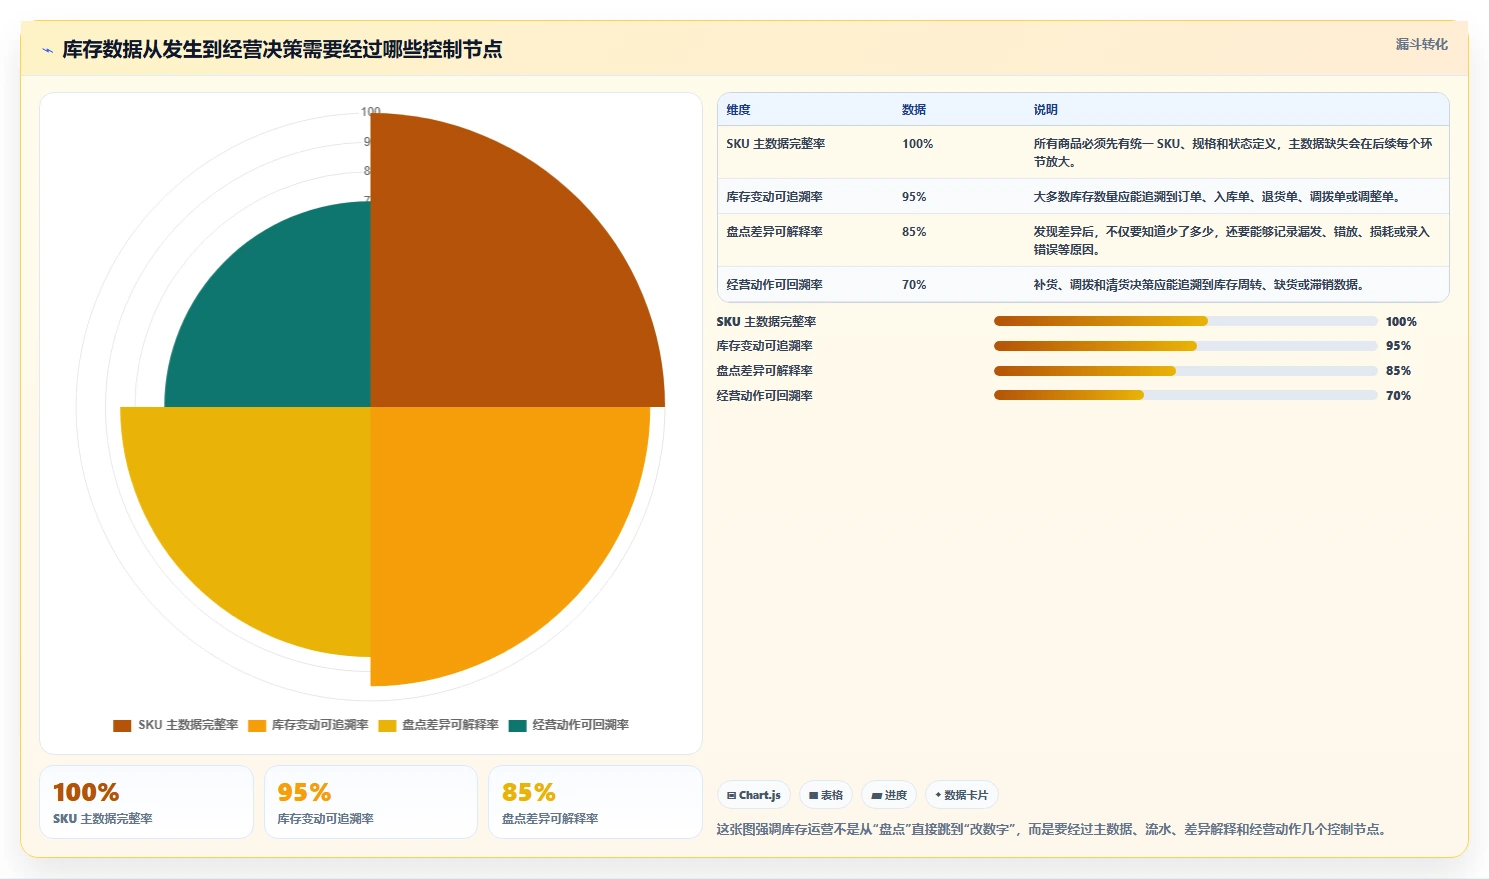Click the 100% SKU 主数据完整率 card
The width and height of the screenshot is (1489, 879).
pos(146,802)
